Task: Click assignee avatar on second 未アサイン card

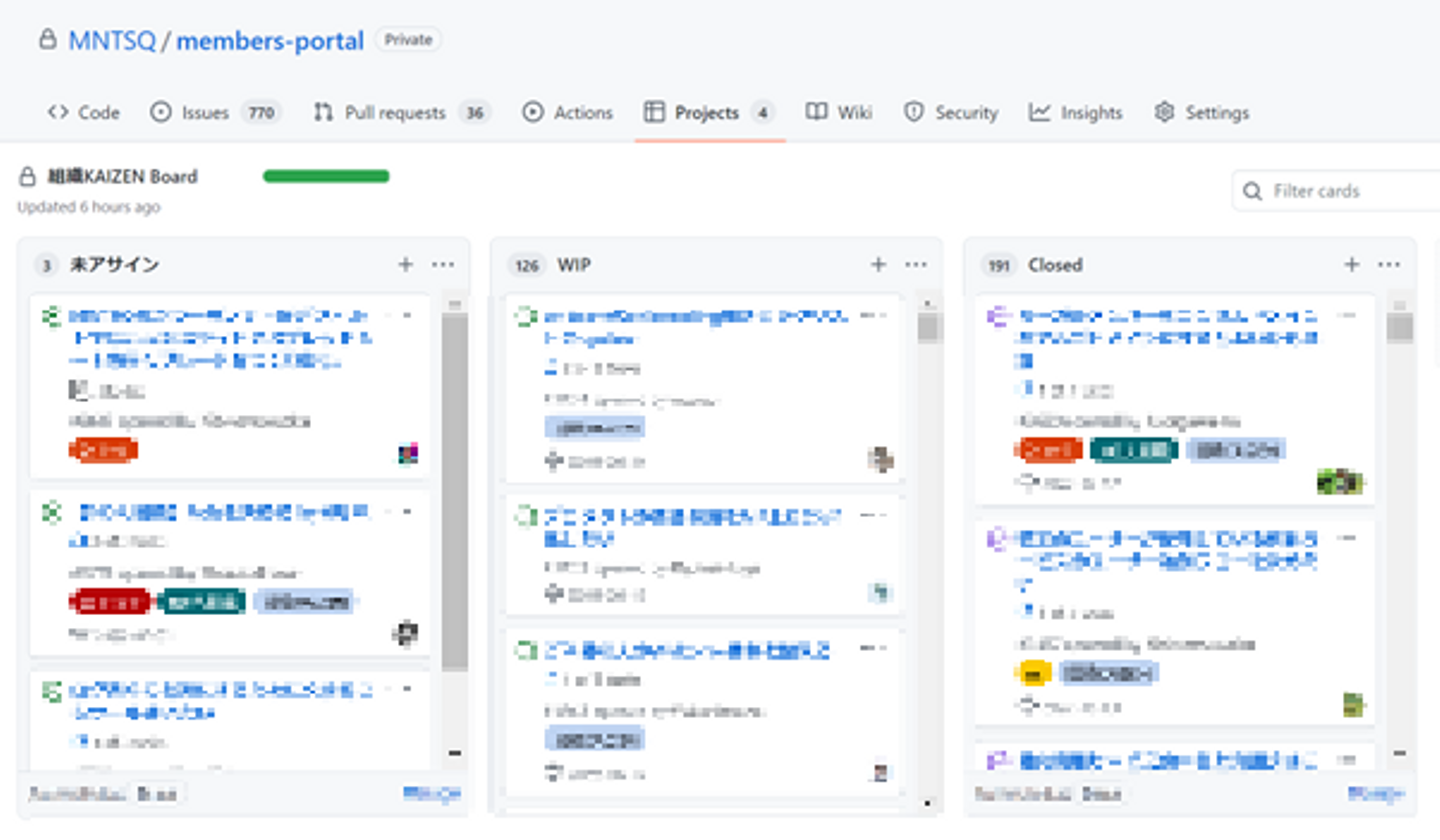Action: coord(405,634)
